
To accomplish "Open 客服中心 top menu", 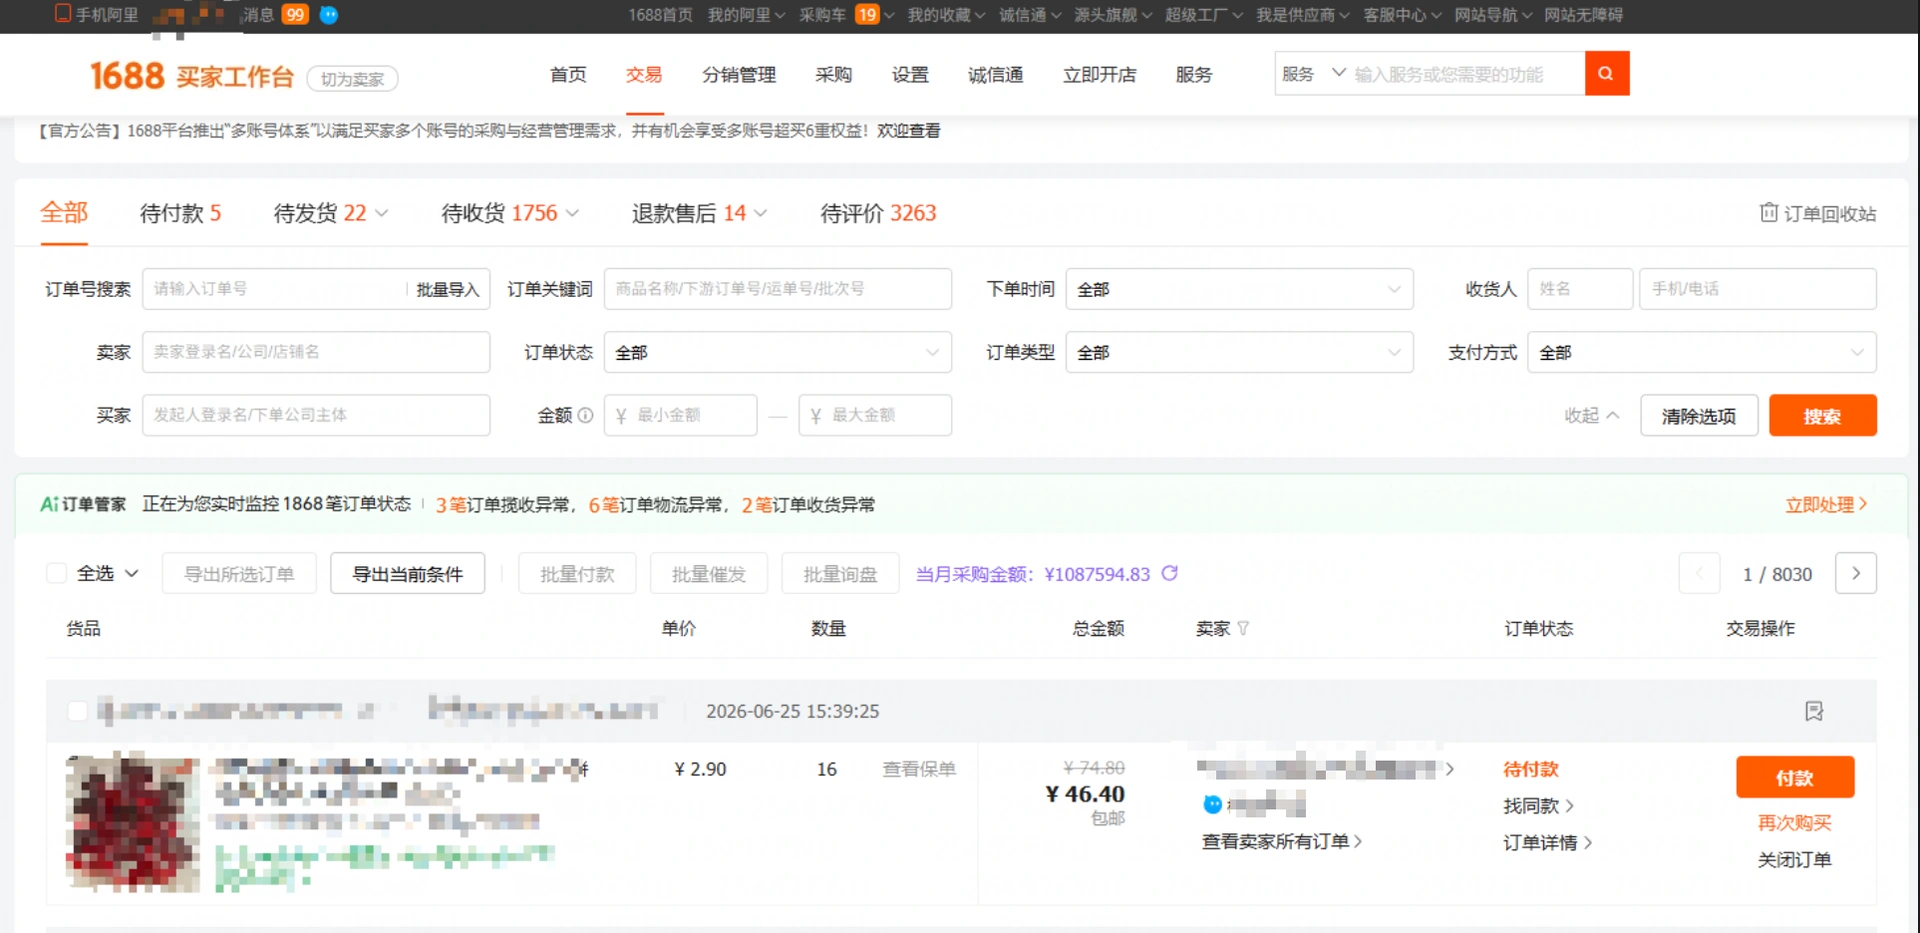I will coord(1402,14).
